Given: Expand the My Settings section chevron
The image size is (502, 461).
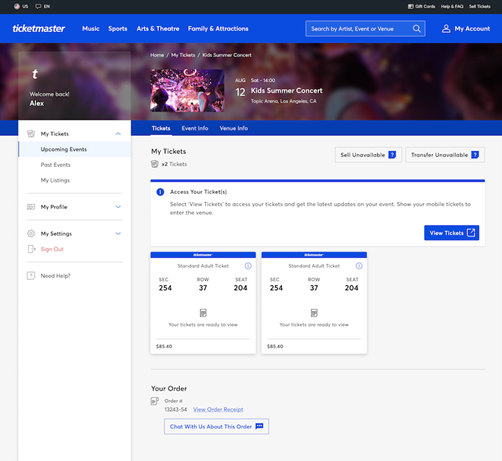Looking at the screenshot, I should (x=118, y=234).
